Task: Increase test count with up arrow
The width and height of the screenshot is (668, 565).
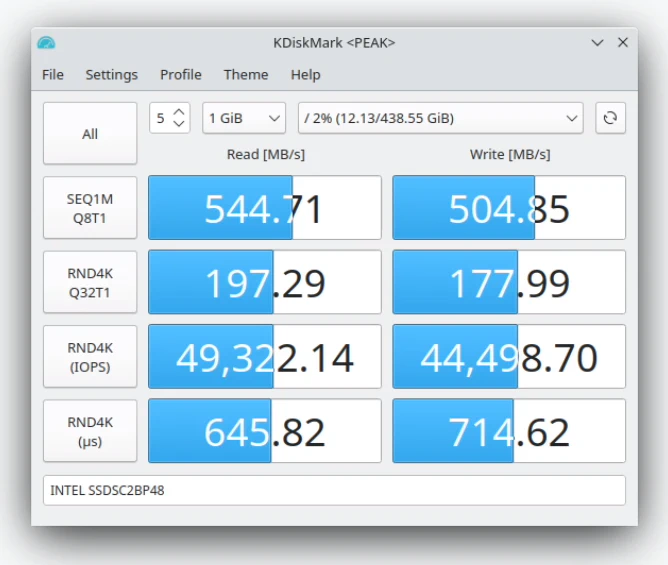Action: click(179, 112)
